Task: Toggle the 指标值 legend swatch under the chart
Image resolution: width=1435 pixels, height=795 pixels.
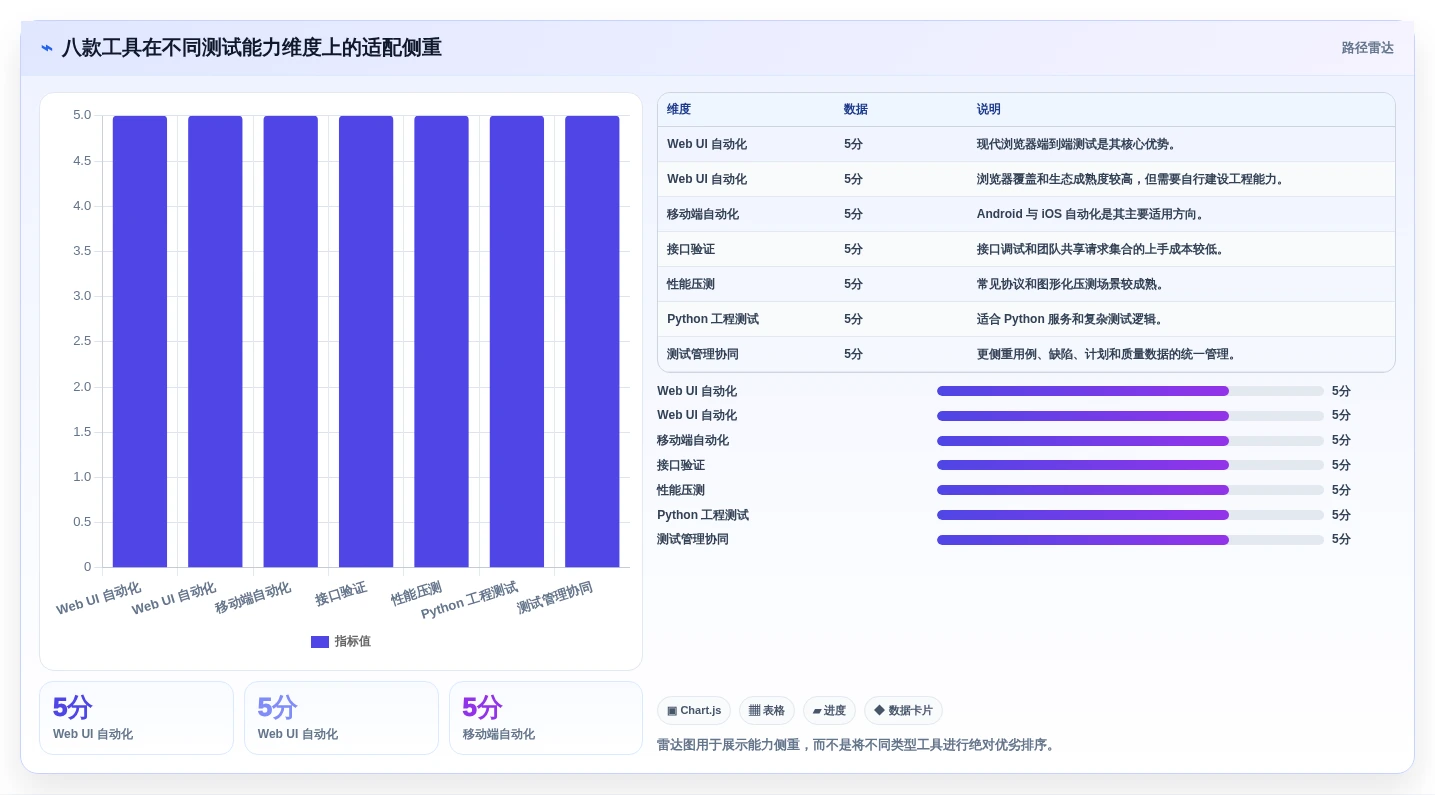Action: tap(320, 642)
